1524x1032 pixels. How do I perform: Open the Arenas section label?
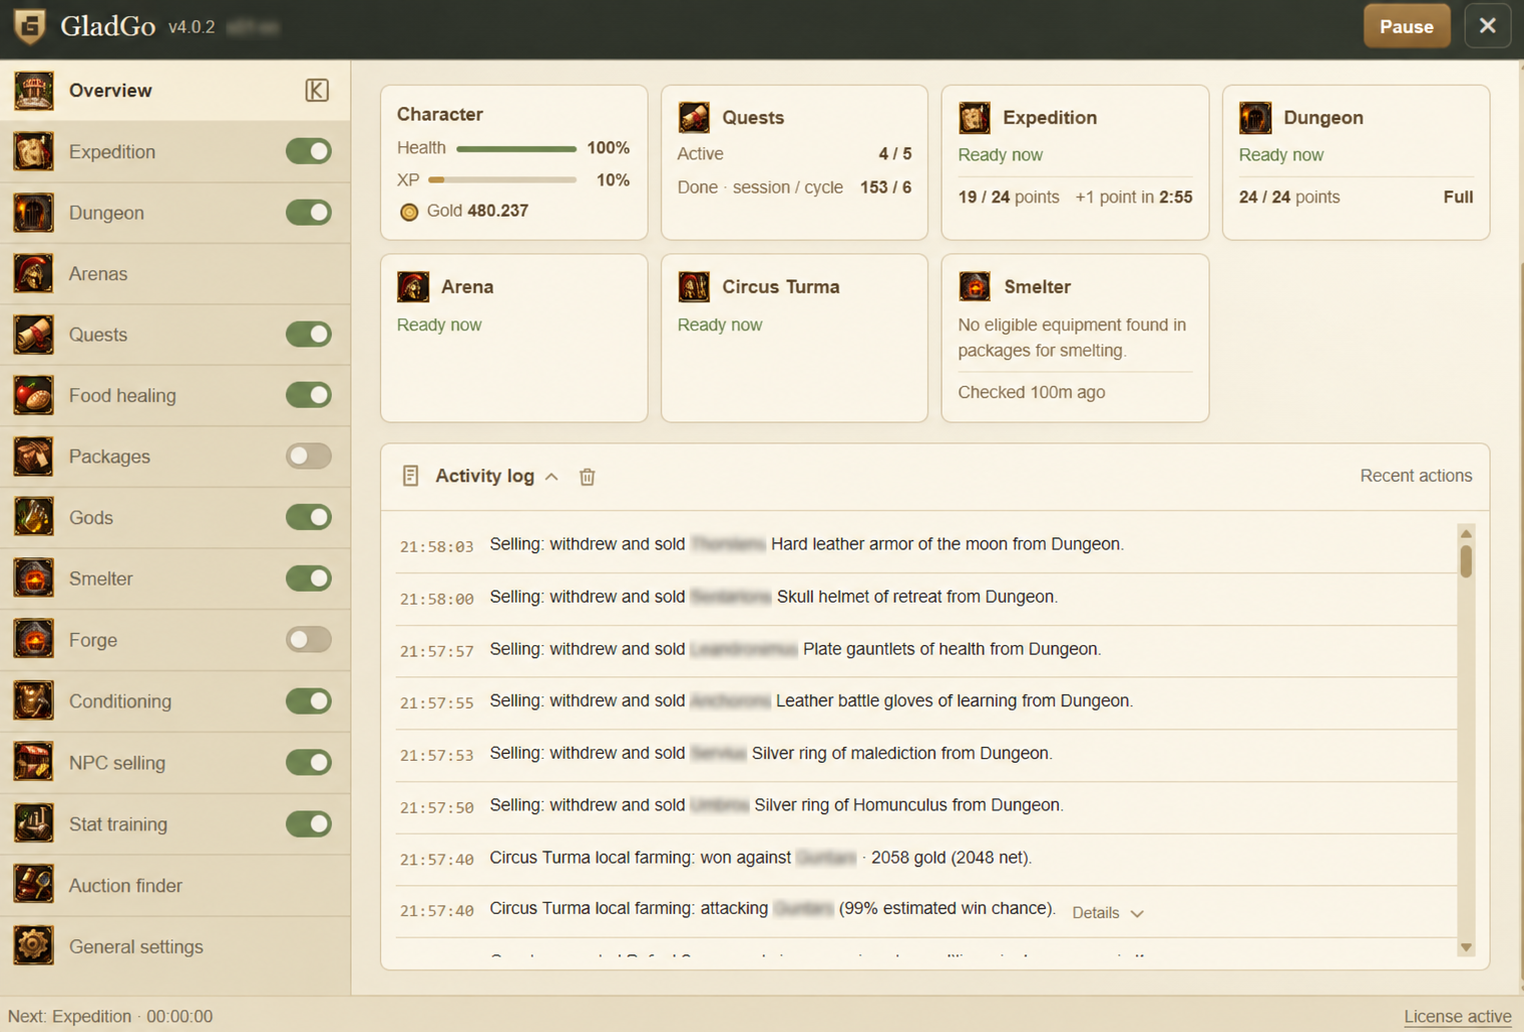[x=98, y=274]
